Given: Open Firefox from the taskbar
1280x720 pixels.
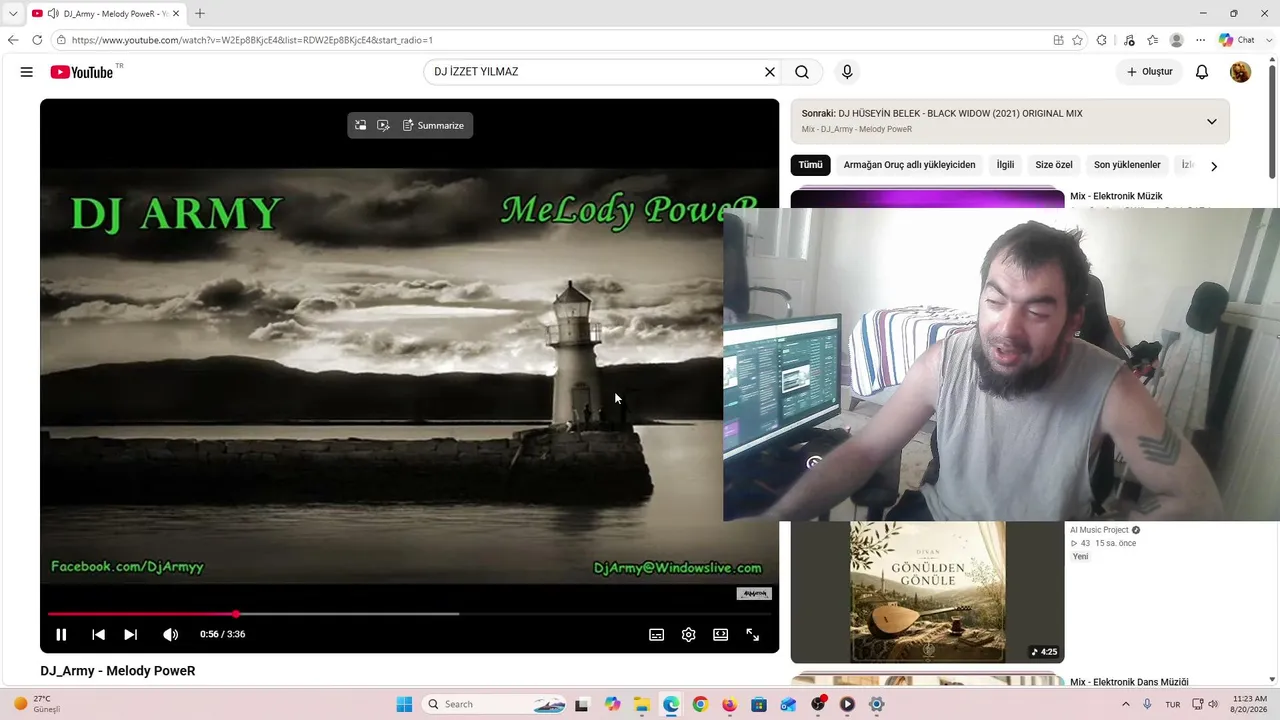Looking at the screenshot, I should (729, 704).
